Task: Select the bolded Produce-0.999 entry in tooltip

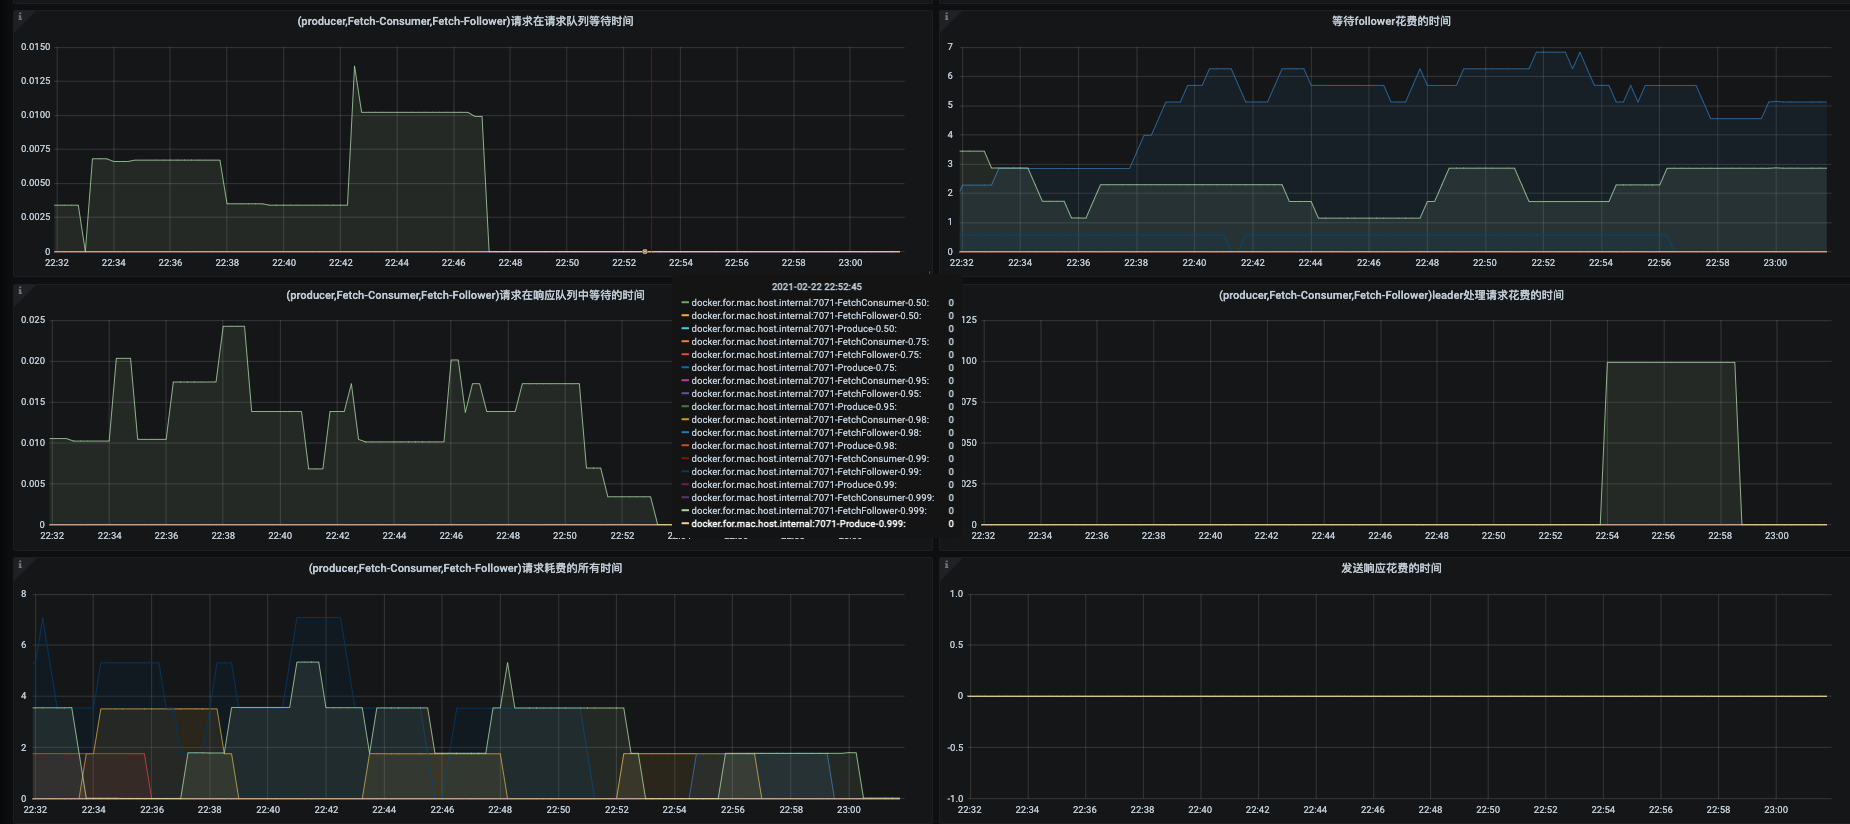Action: [798, 524]
